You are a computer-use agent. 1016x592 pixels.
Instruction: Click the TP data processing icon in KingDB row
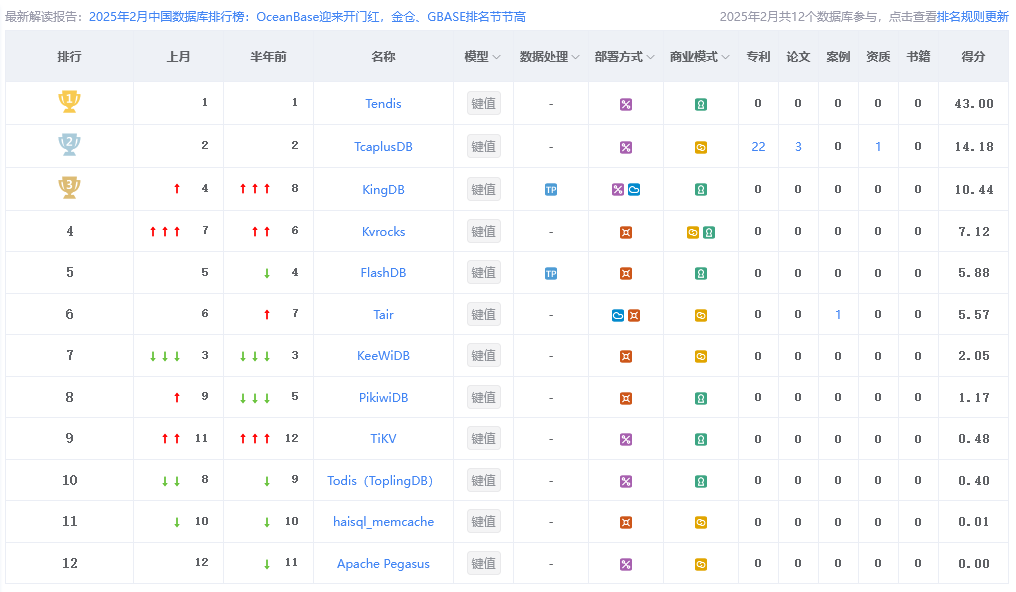551,190
